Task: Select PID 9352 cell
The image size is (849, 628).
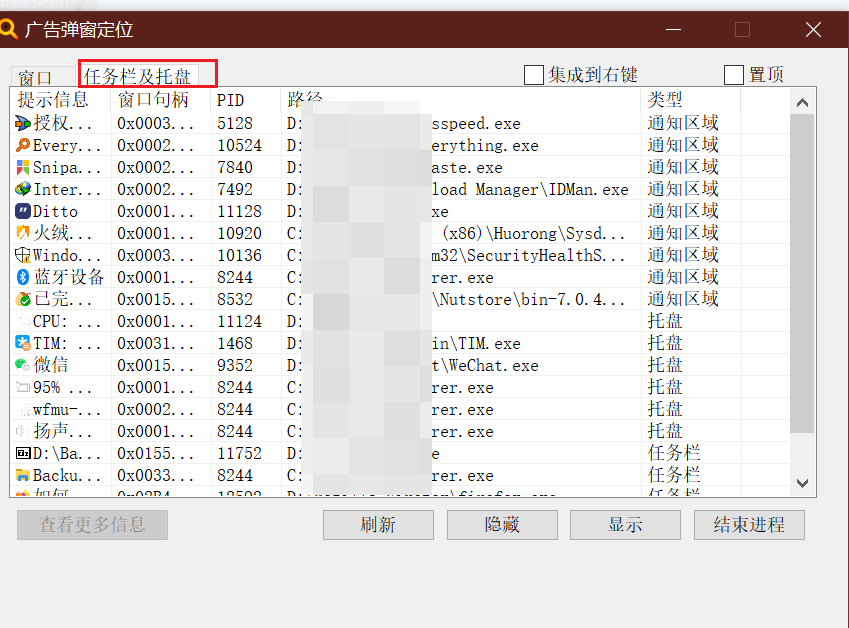Action: click(x=235, y=365)
